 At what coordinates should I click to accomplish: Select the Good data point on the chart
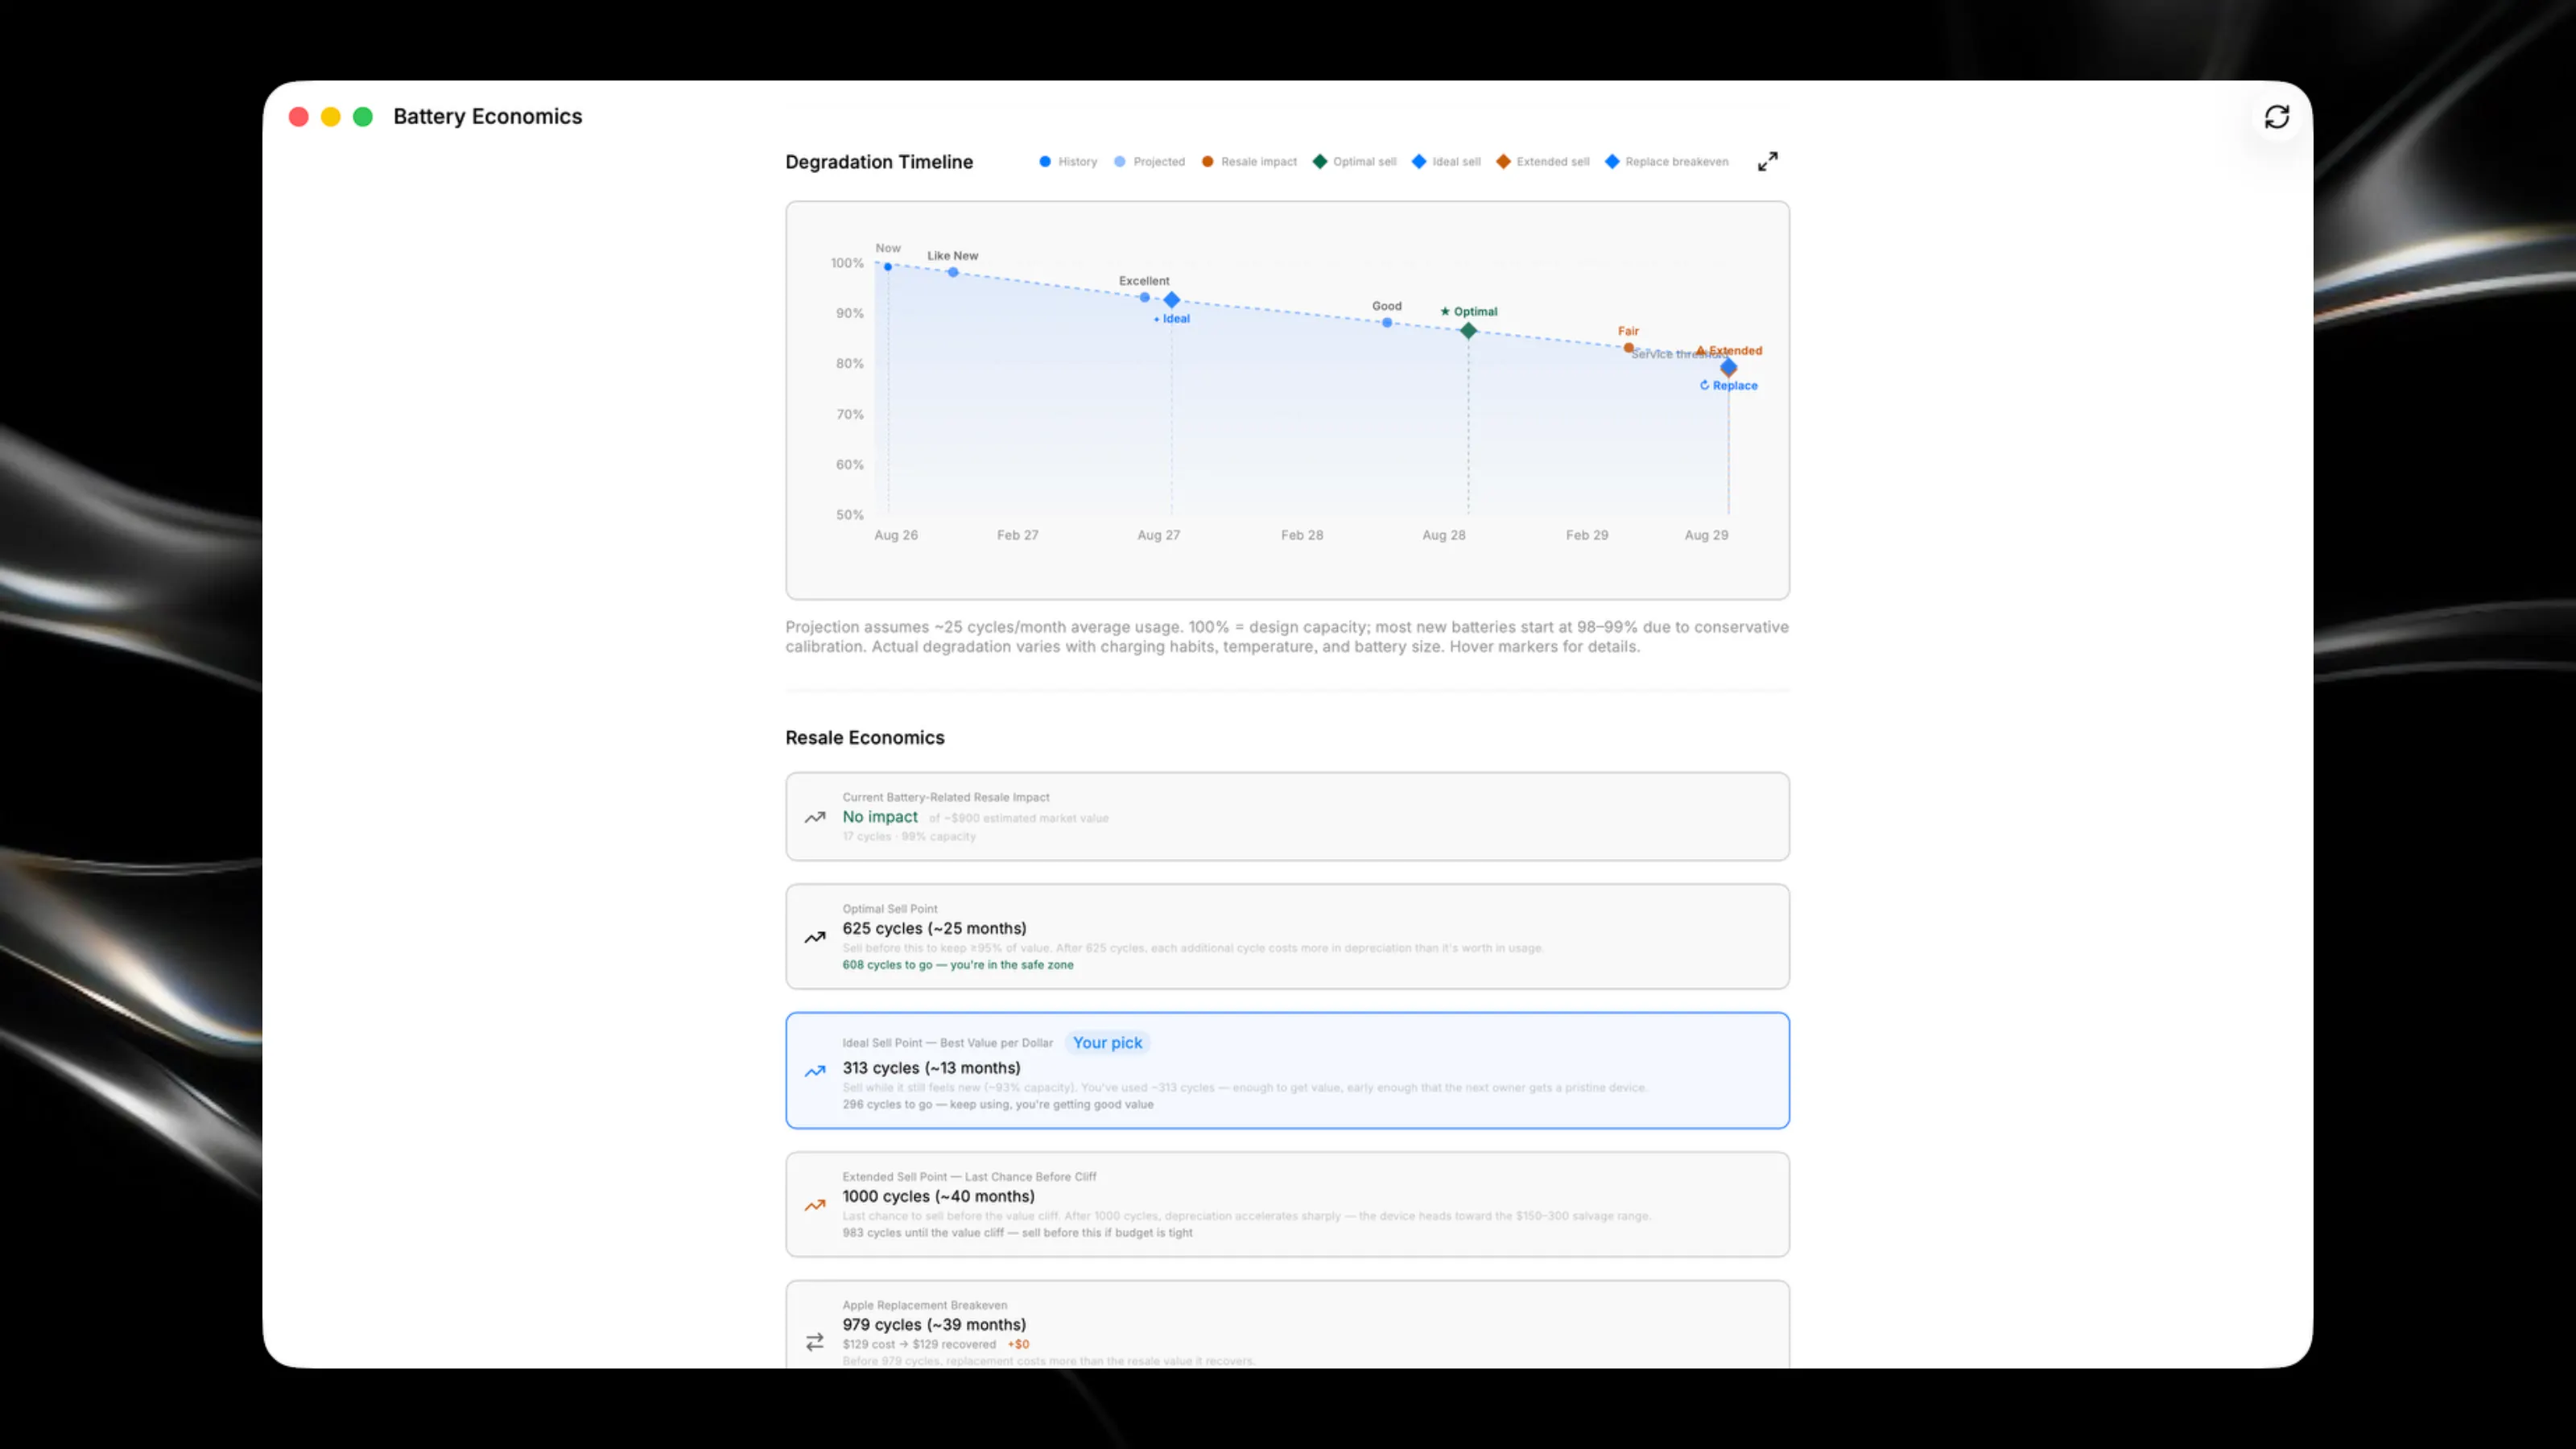1387,322
